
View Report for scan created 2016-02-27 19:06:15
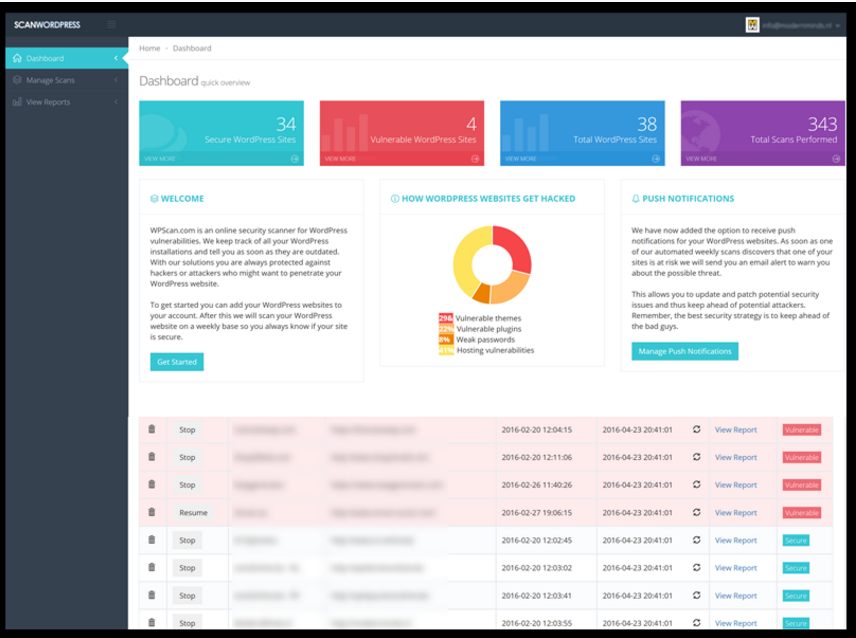click(736, 512)
